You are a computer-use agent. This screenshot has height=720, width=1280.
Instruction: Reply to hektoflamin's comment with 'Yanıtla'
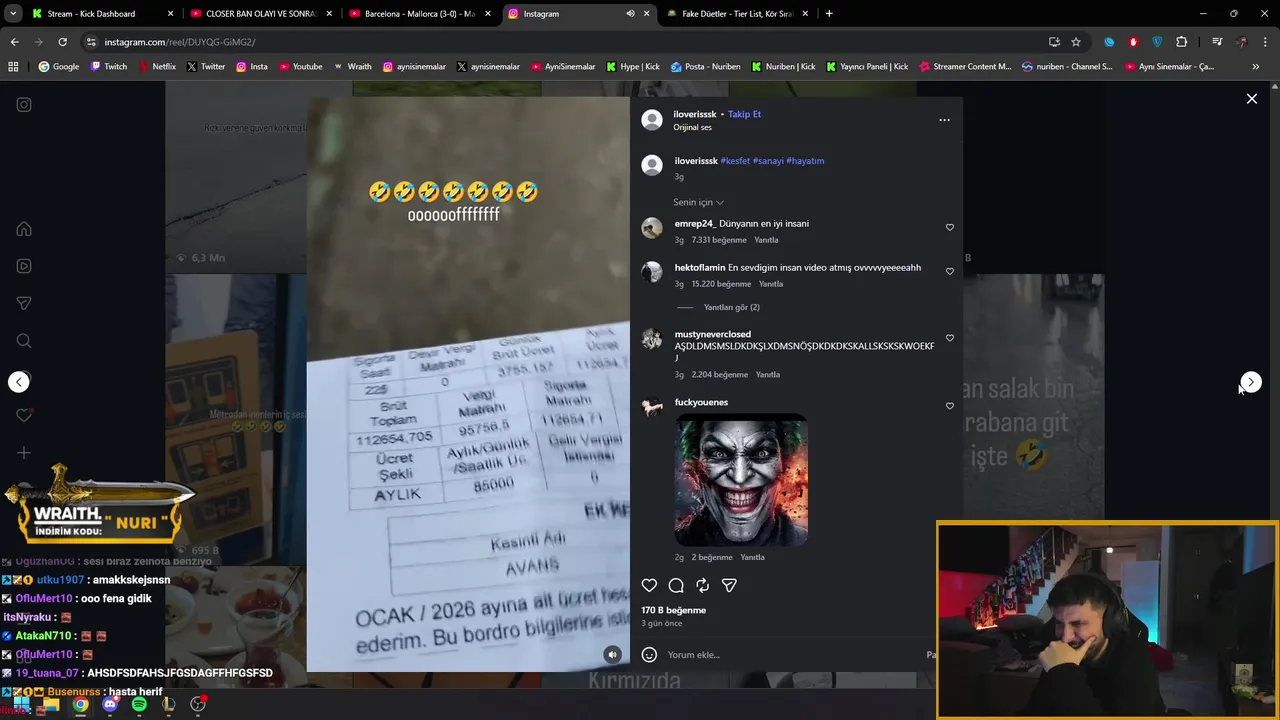(770, 284)
